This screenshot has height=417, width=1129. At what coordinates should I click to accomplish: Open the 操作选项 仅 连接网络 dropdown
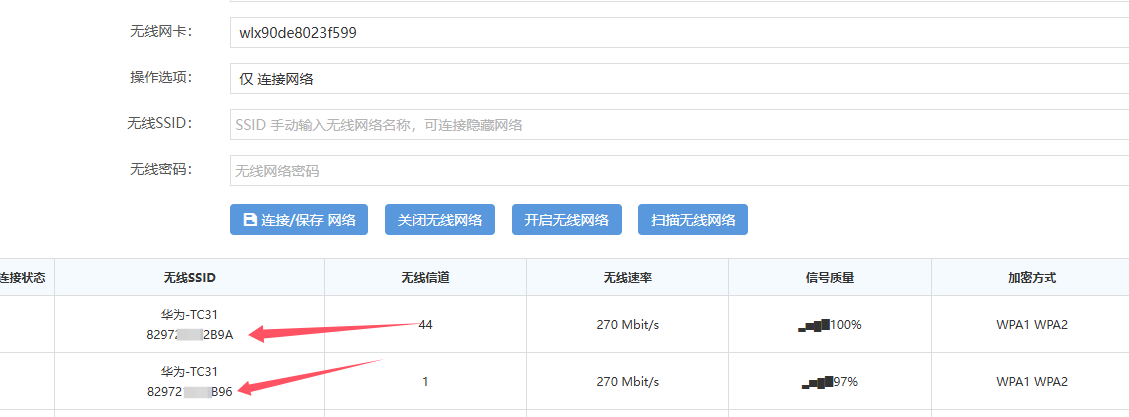point(679,79)
